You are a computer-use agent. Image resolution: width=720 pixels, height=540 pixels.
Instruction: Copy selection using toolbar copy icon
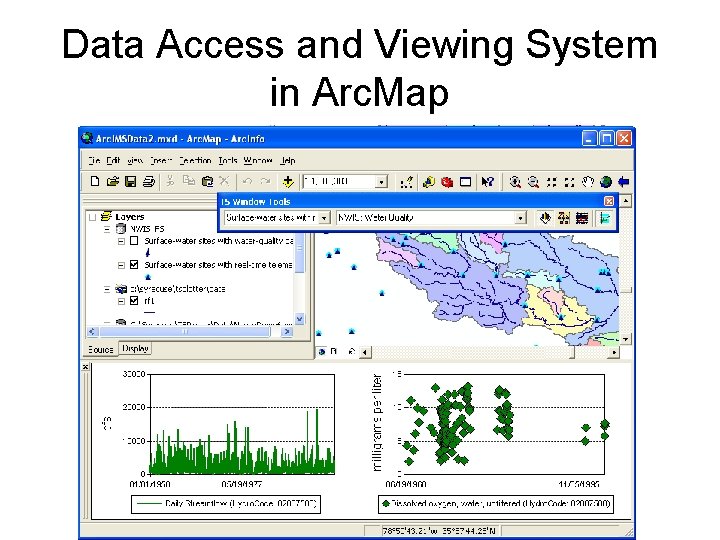click(188, 181)
